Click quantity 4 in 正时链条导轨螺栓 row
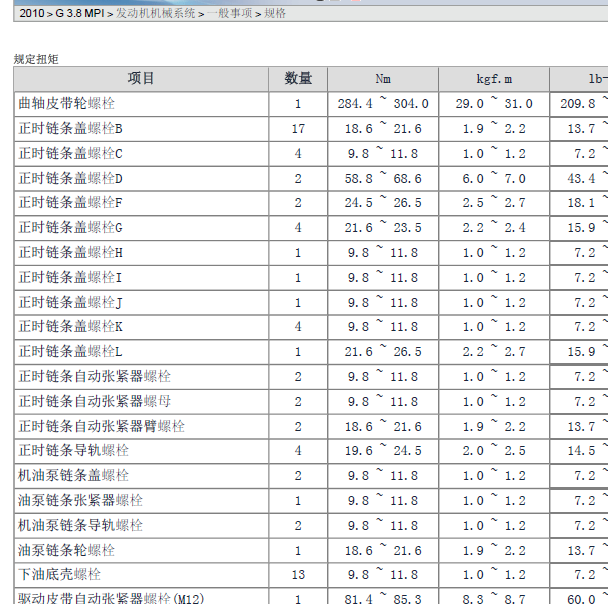Image resolution: width=608 pixels, height=604 pixels. [298, 450]
